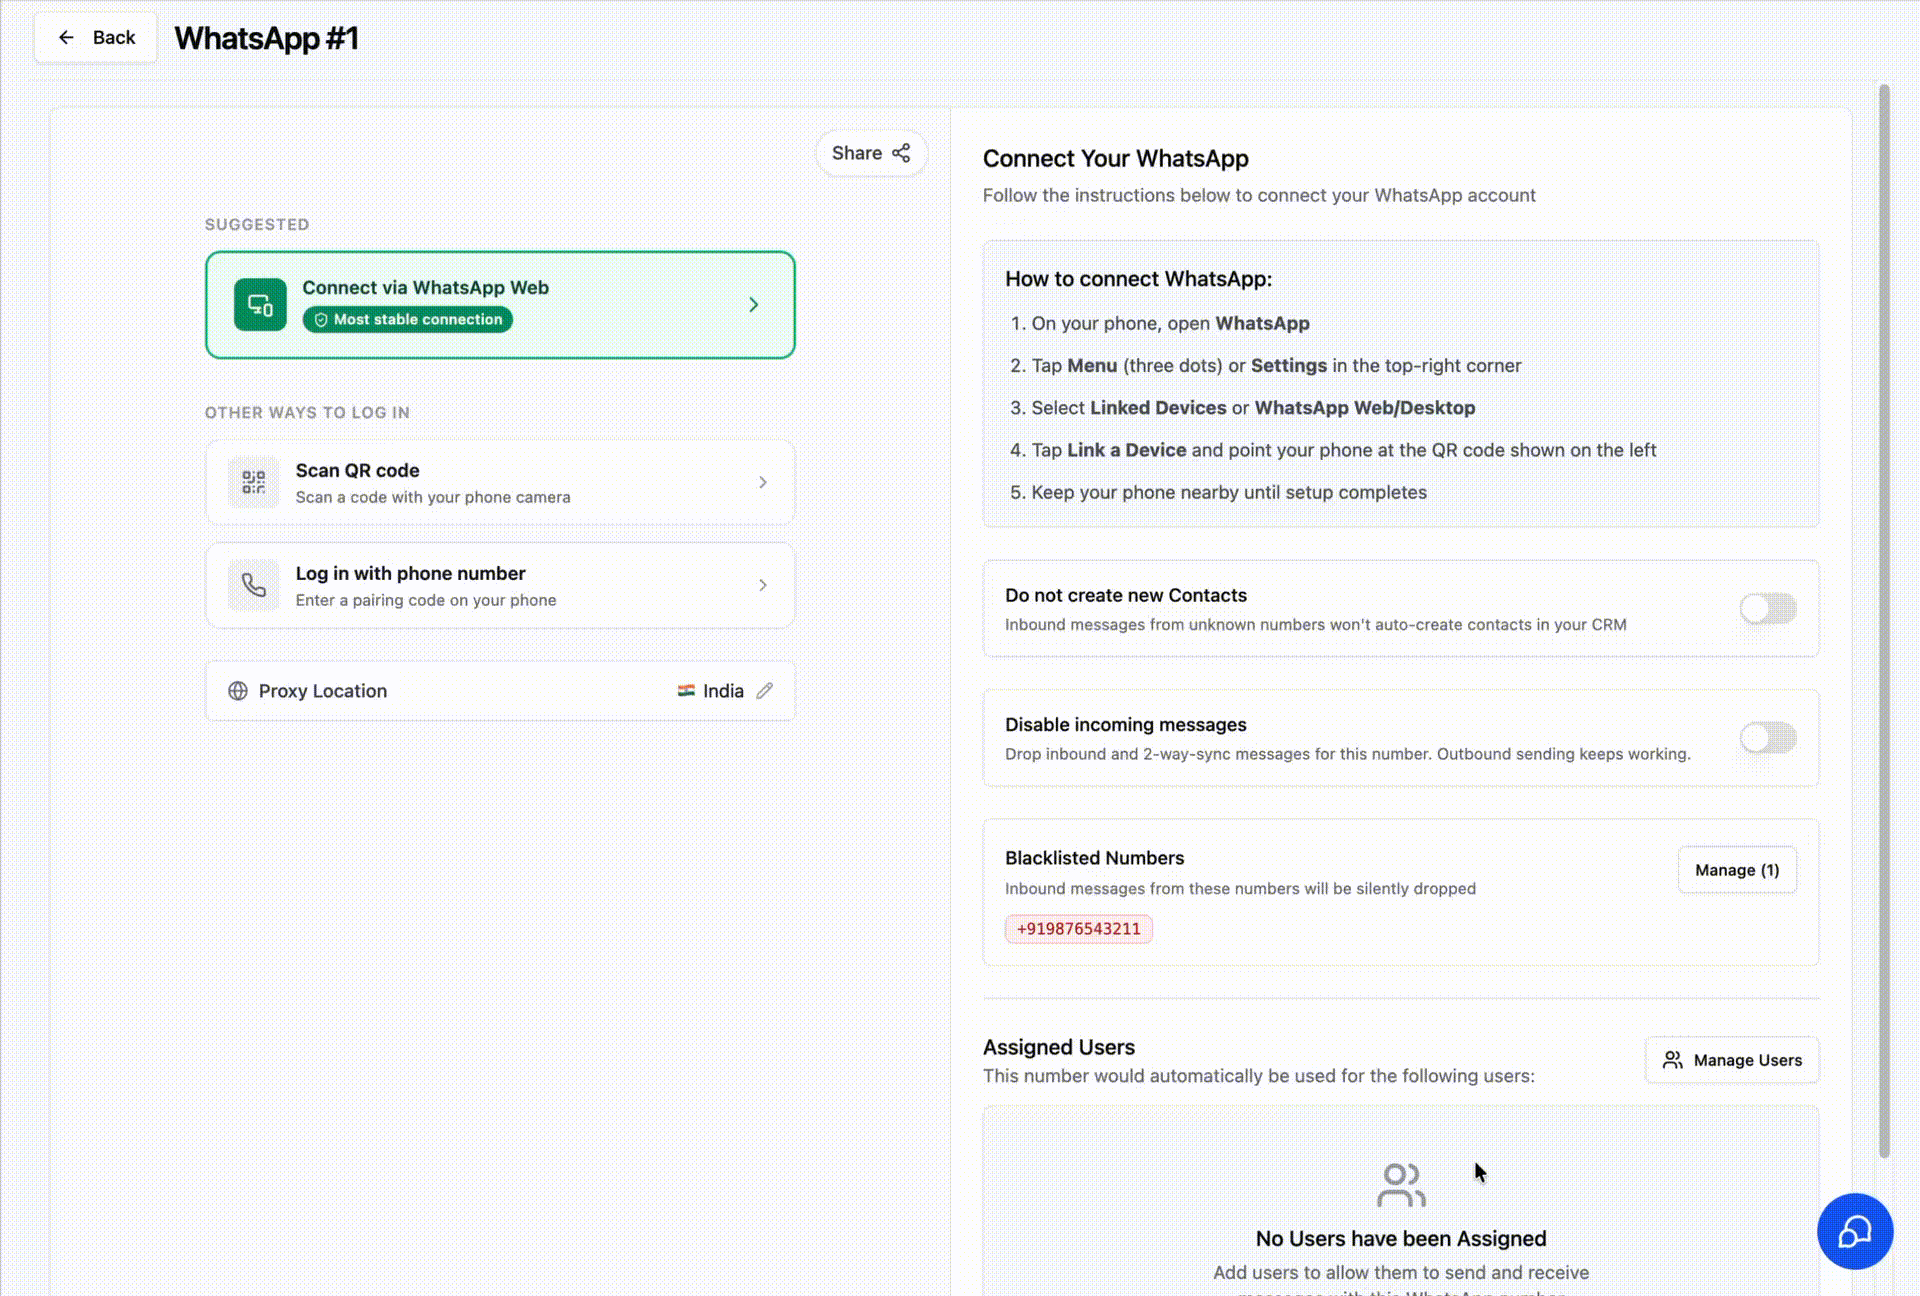Click the Blacklisted Numbers heading
Screen dimensions: 1920x1296
pos(1094,858)
